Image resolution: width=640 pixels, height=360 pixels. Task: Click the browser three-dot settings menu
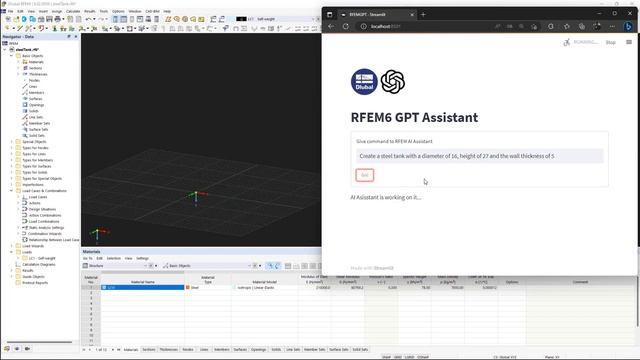click(612, 26)
